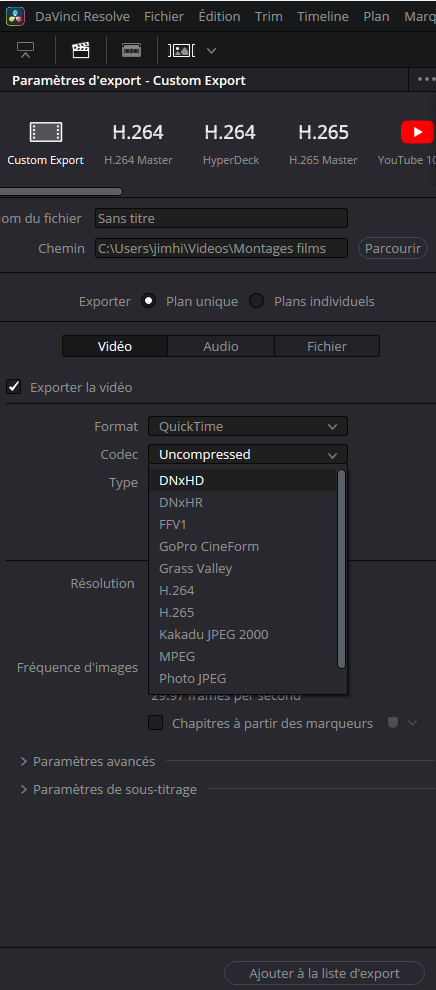The image size is (436, 990).
Task: Open the clapperboard media icon
Action: click(81, 51)
